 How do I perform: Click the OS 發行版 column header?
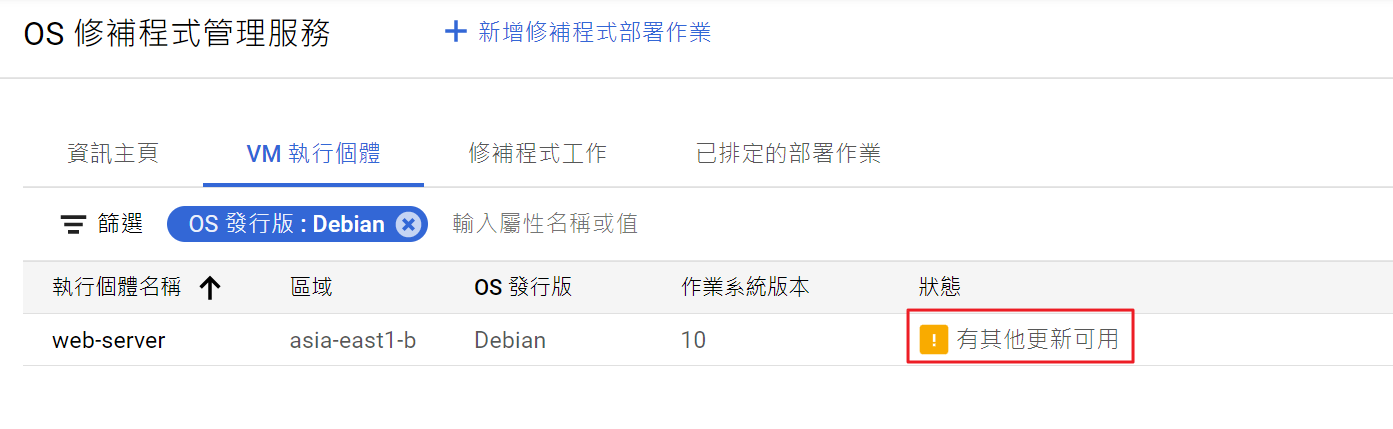522,288
